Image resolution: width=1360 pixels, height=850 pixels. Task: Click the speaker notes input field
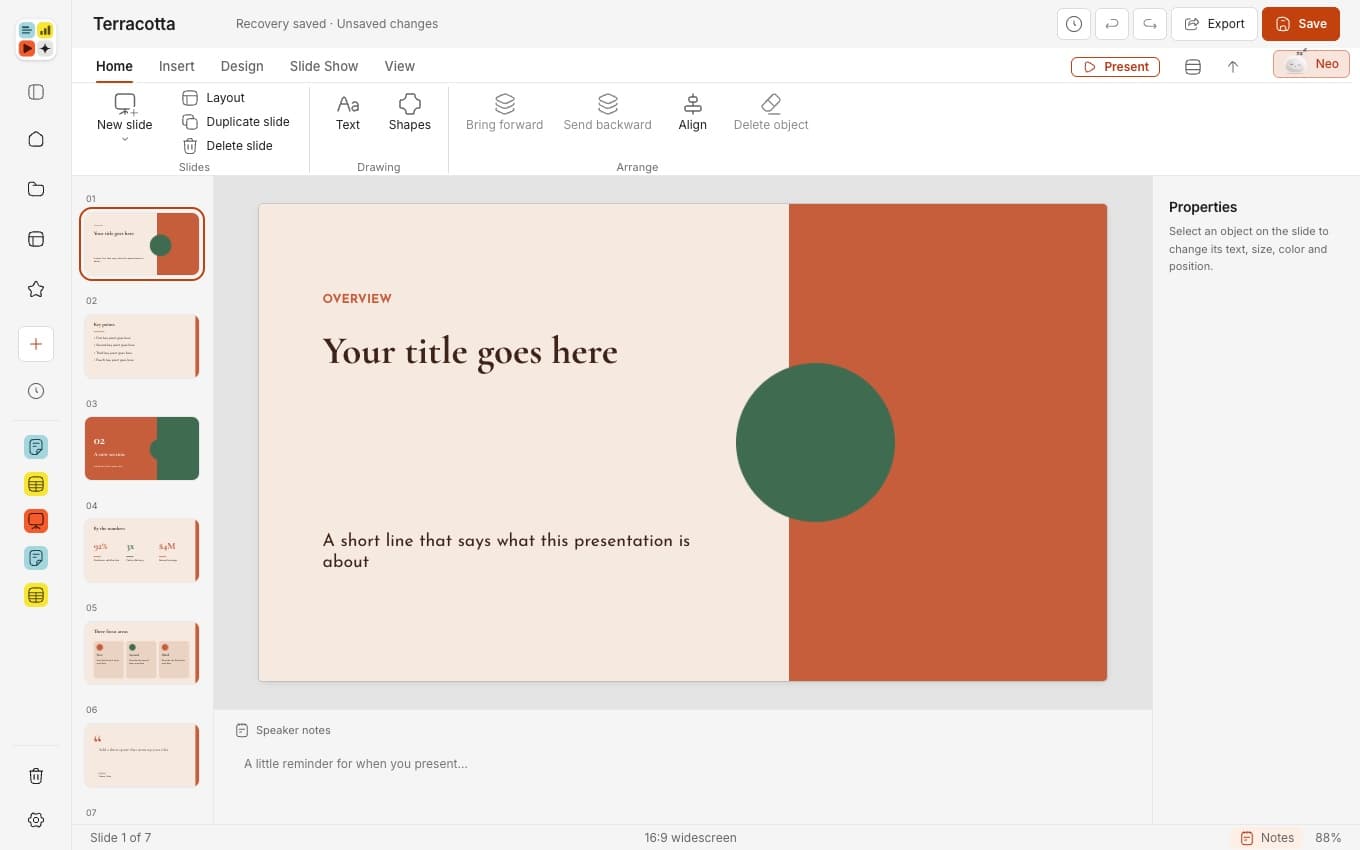(x=683, y=764)
